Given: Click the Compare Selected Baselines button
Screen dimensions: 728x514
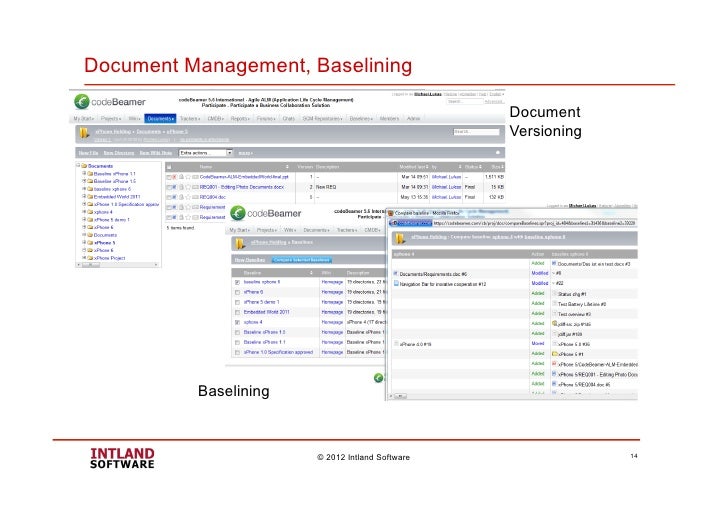Looking at the screenshot, I should click(302, 260).
